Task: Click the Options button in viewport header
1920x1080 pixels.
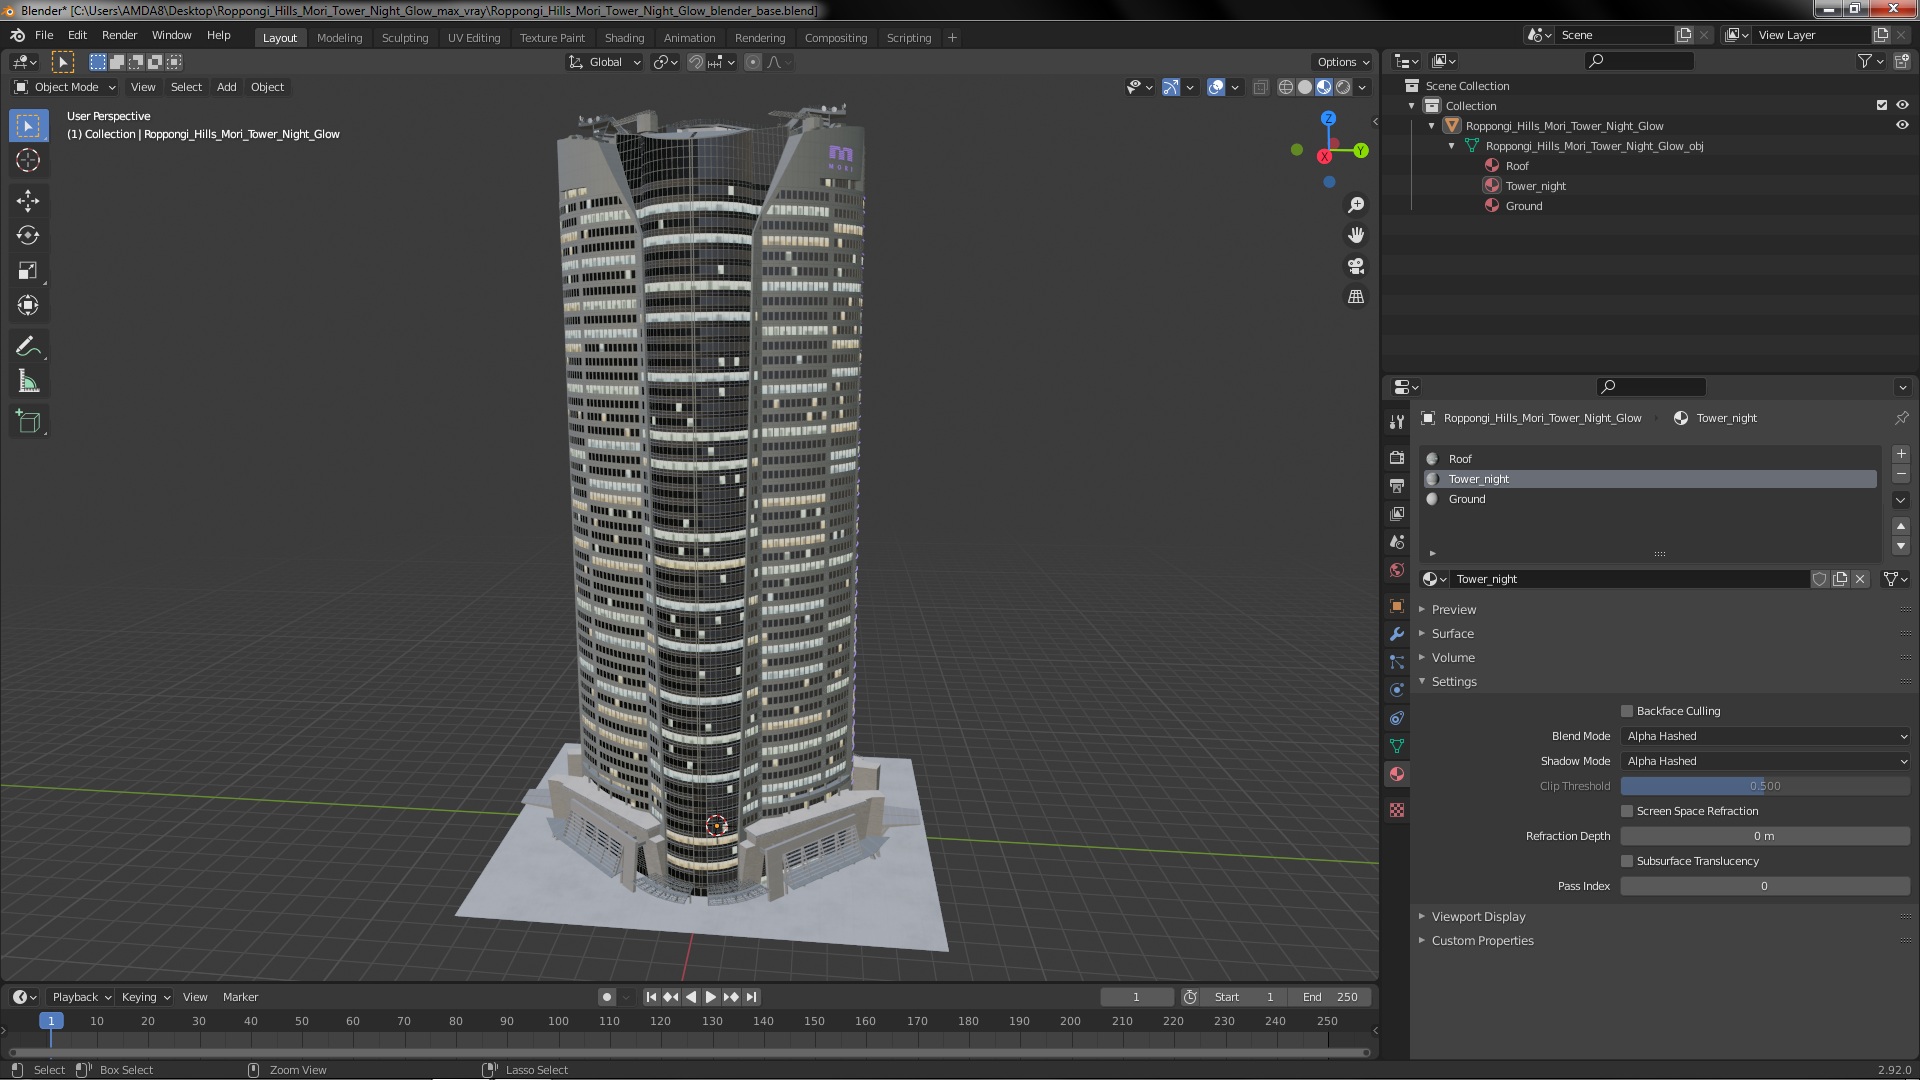Action: click(1343, 62)
